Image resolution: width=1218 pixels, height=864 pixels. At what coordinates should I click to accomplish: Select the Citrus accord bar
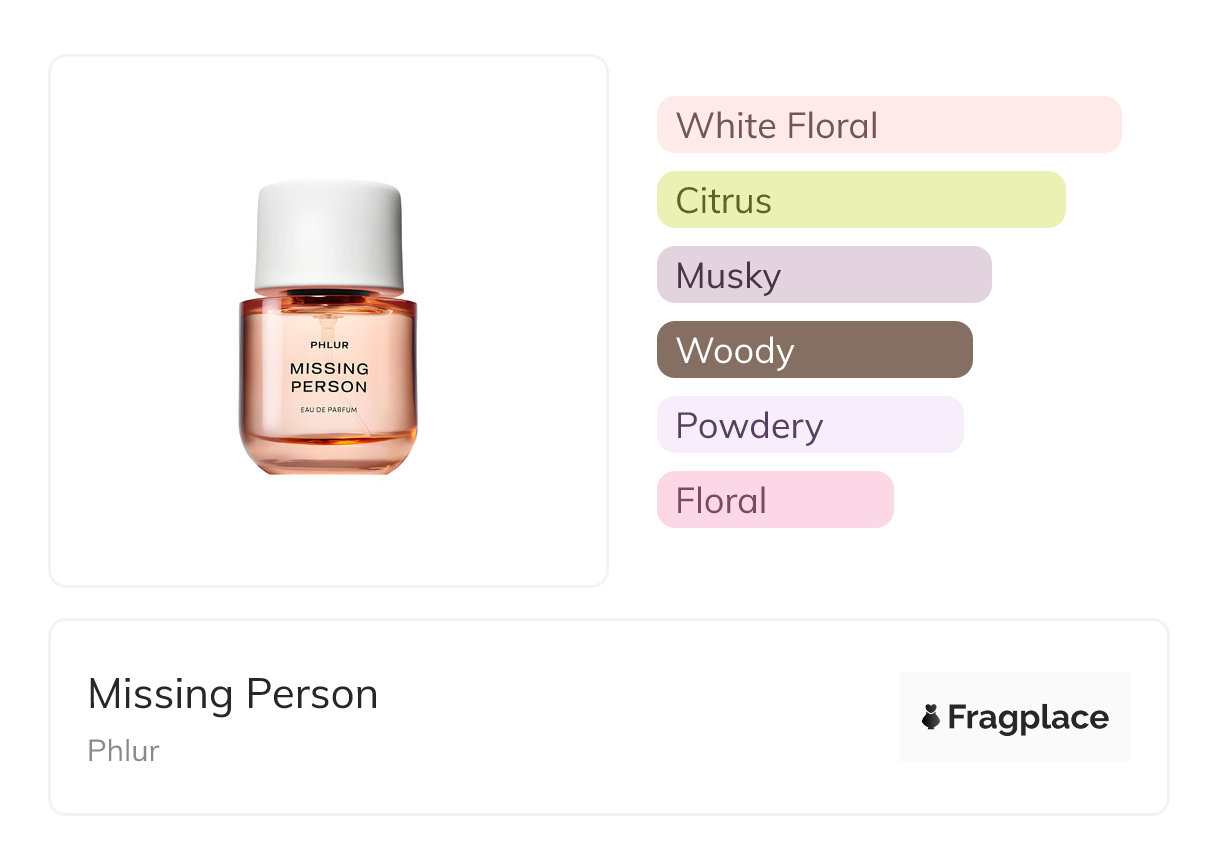(x=861, y=200)
